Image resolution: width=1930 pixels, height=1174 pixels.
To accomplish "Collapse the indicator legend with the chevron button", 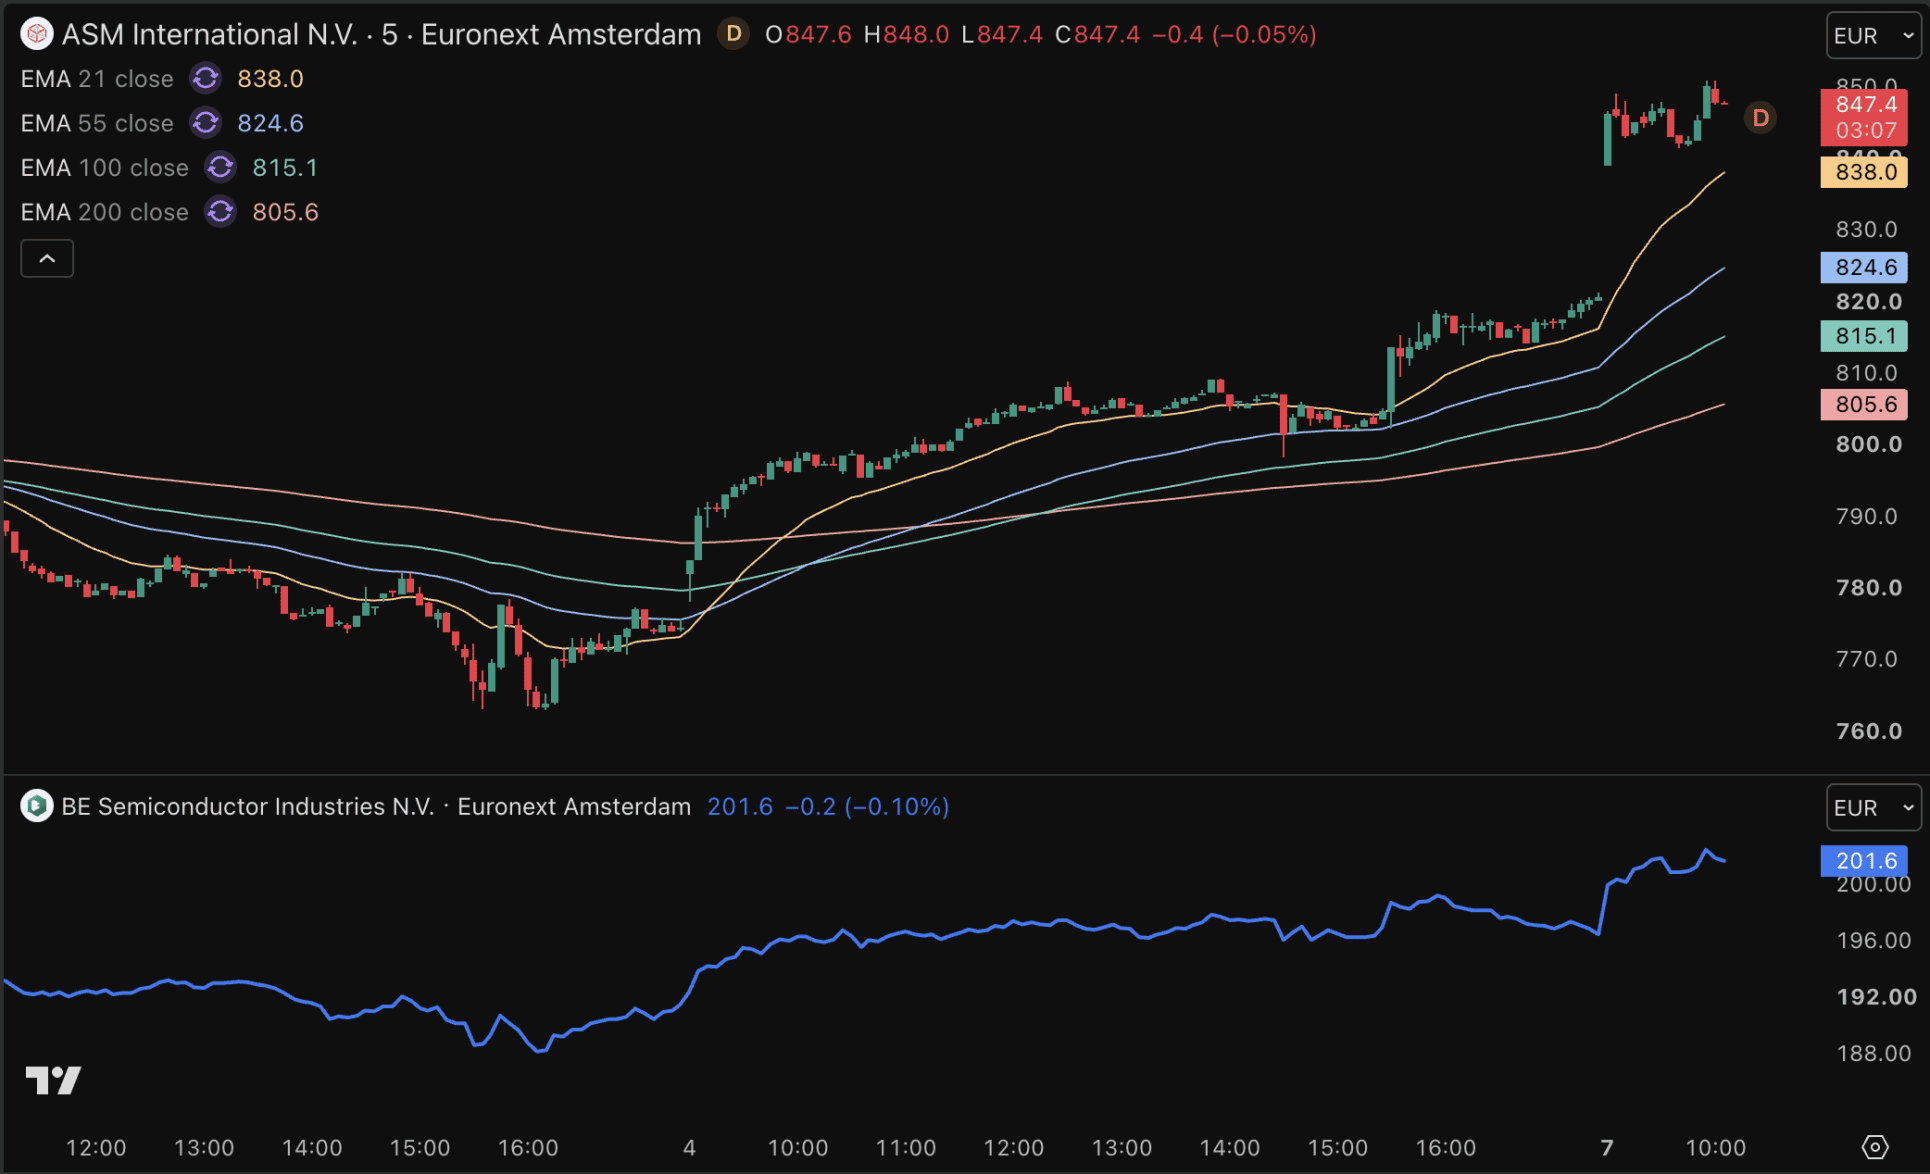I will [x=47, y=259].
